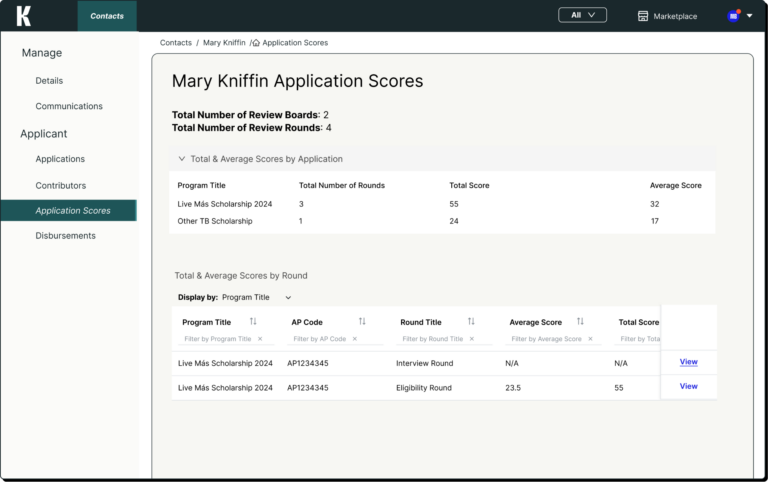Click View for the Eligibility Round
768x482 pixels.
689,386
